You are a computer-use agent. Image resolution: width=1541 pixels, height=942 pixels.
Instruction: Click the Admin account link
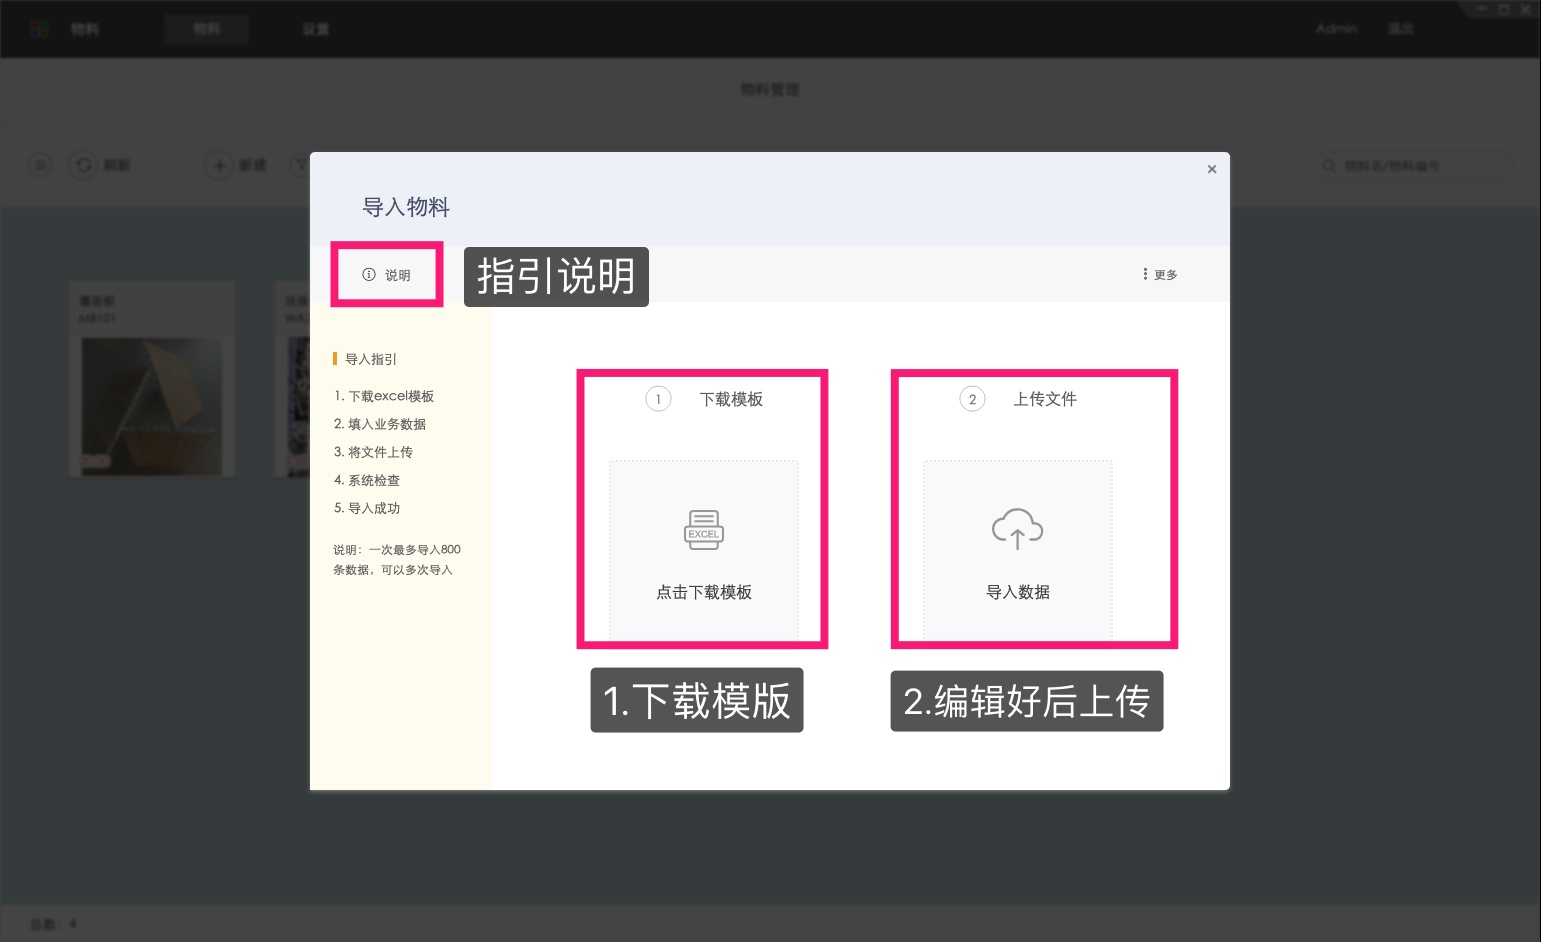click(1336, 28)
